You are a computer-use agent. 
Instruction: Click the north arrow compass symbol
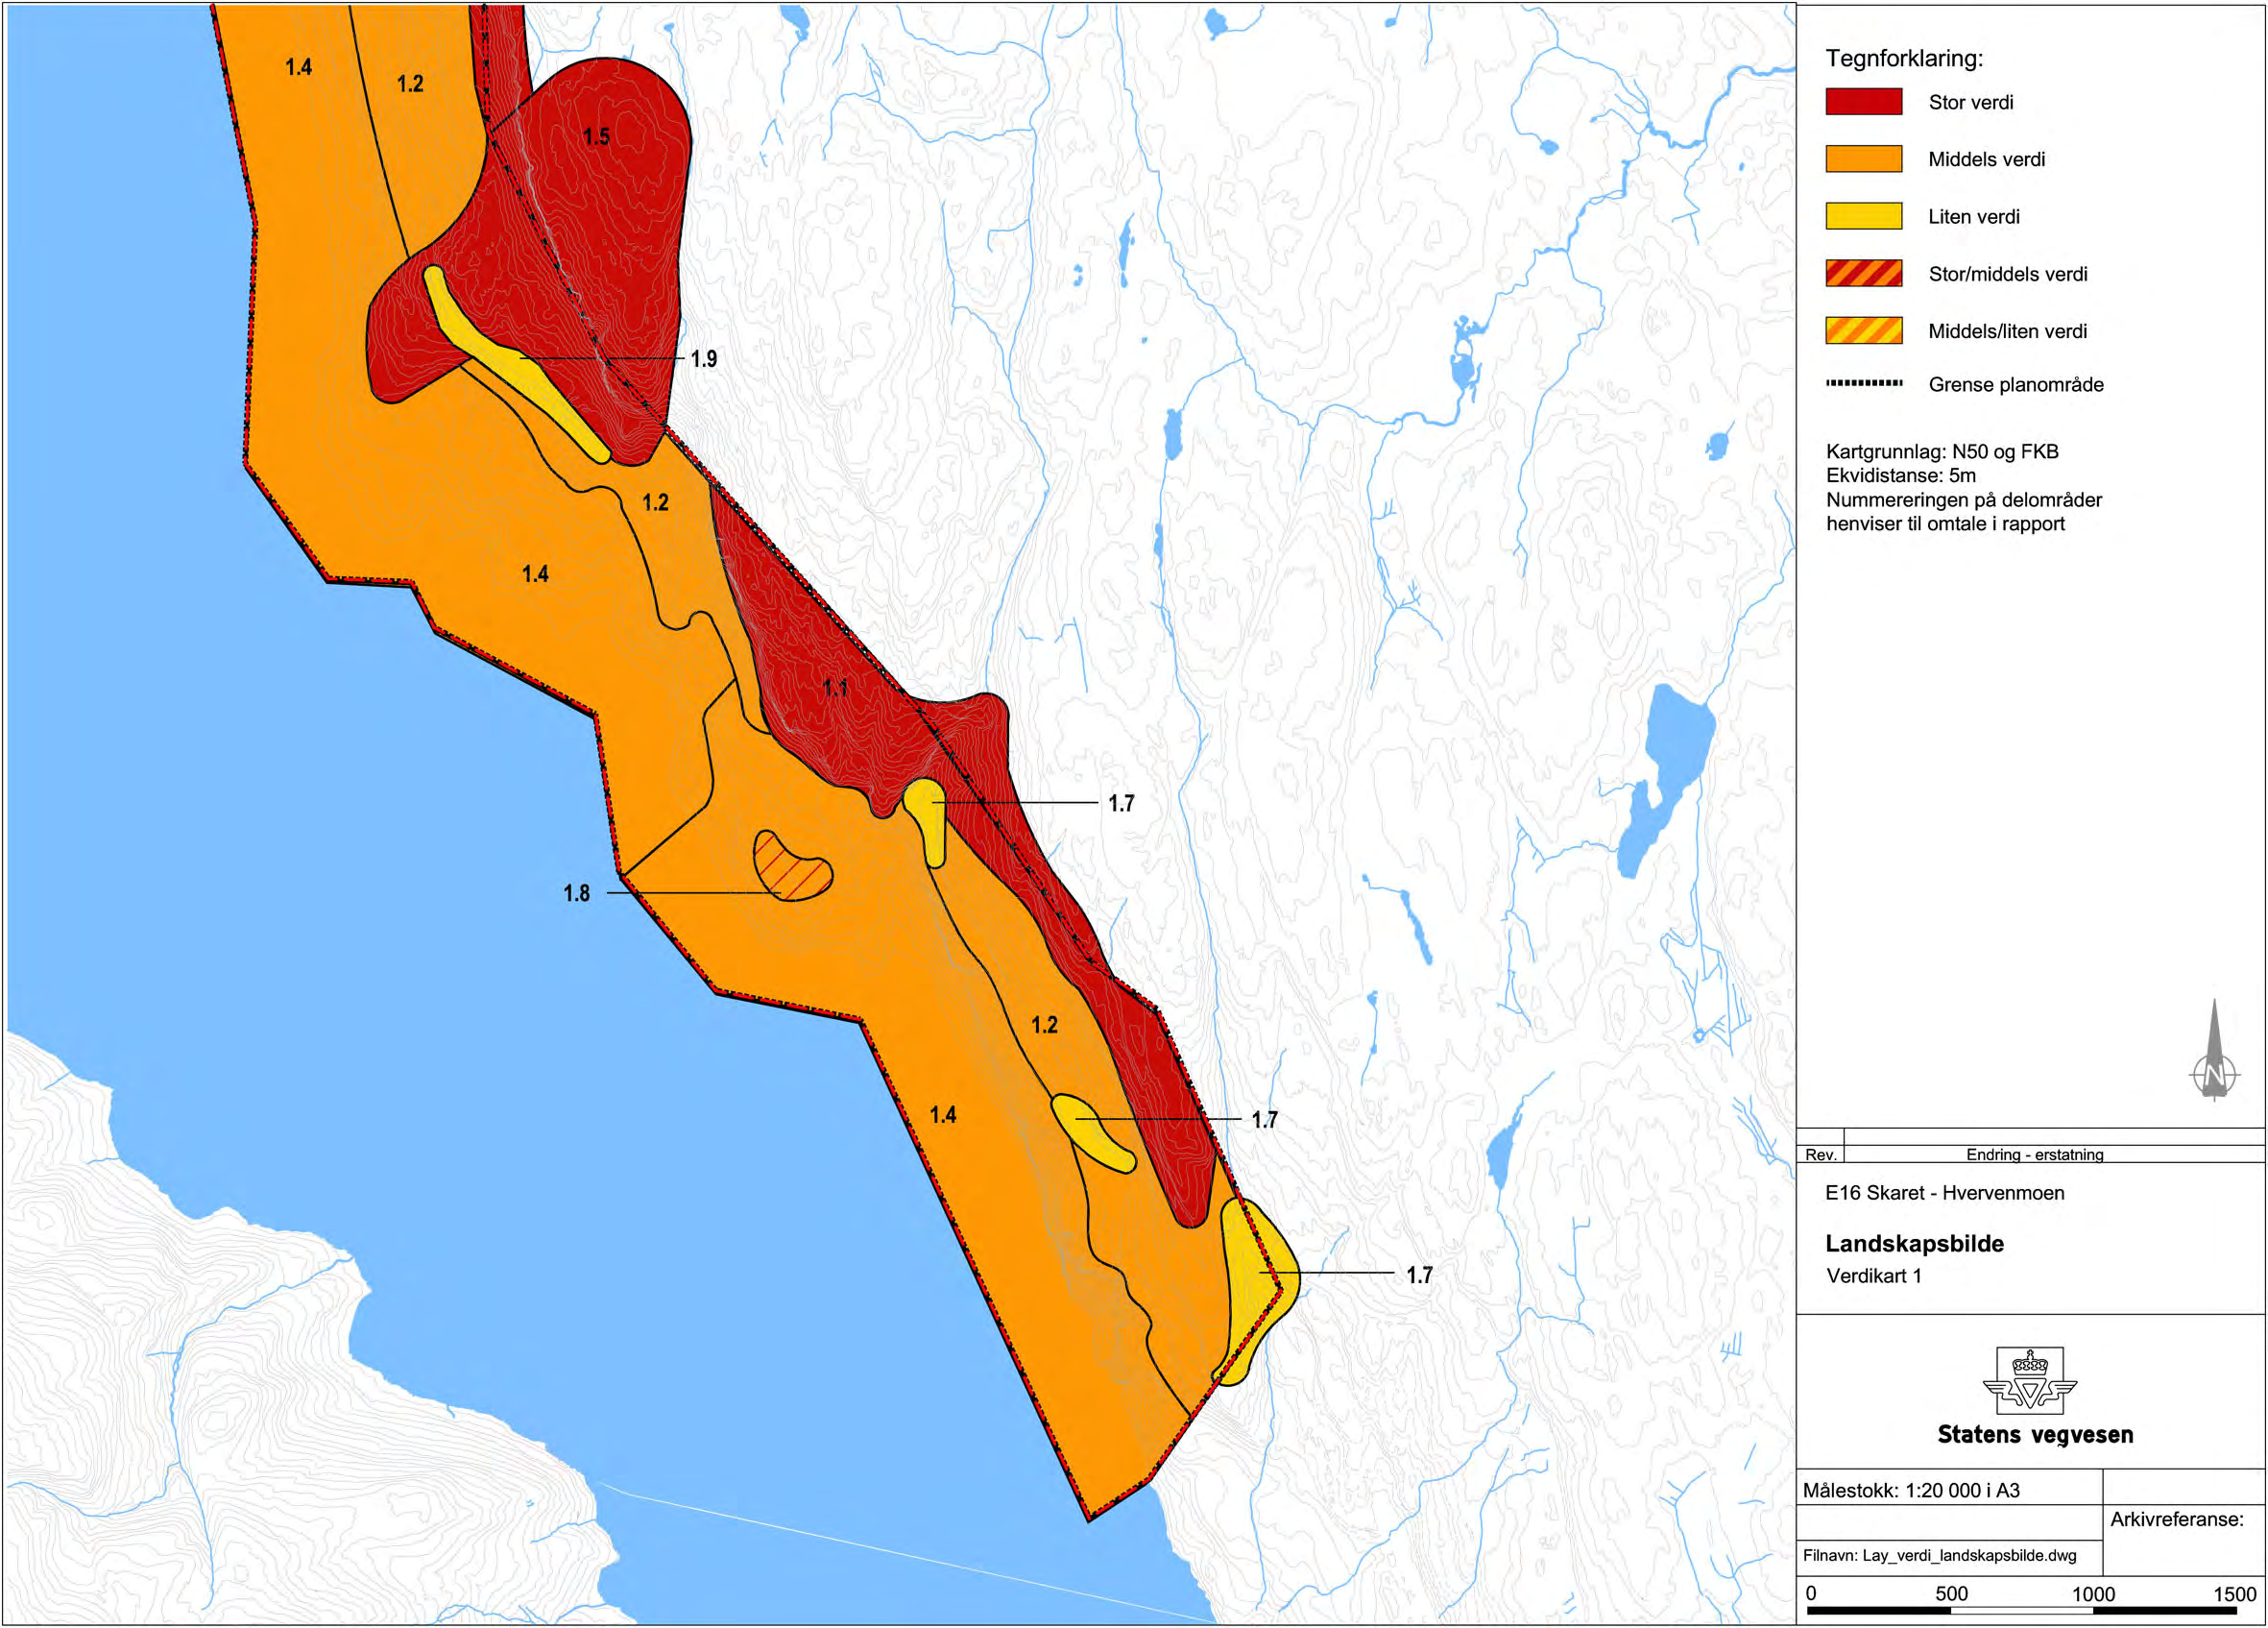[2214, 1050]
